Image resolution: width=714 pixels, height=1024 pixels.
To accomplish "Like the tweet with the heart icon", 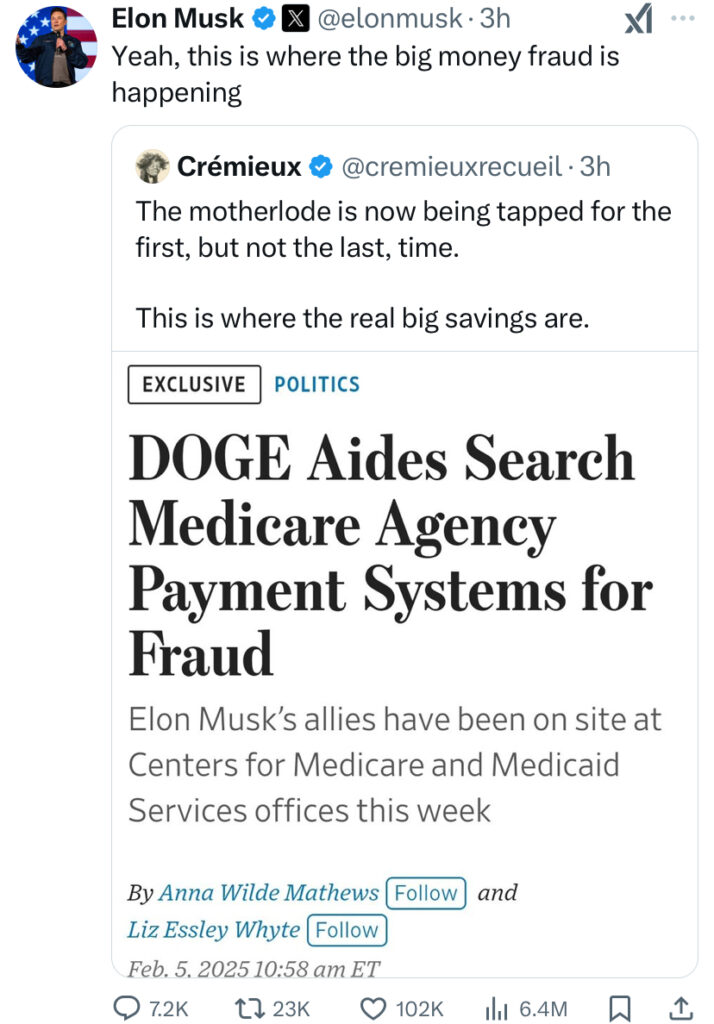I will click(x=374, y=1008).
